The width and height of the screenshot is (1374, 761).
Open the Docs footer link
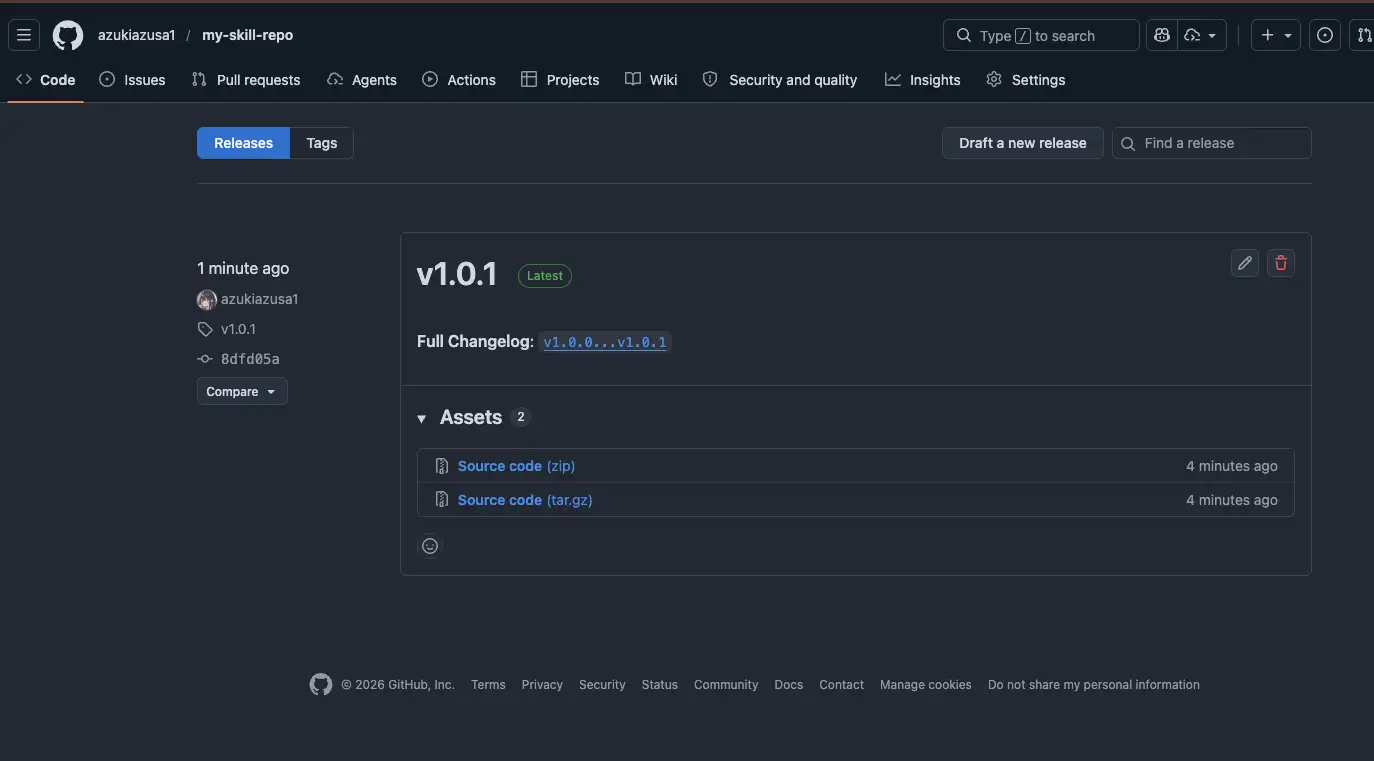(789, 685)
